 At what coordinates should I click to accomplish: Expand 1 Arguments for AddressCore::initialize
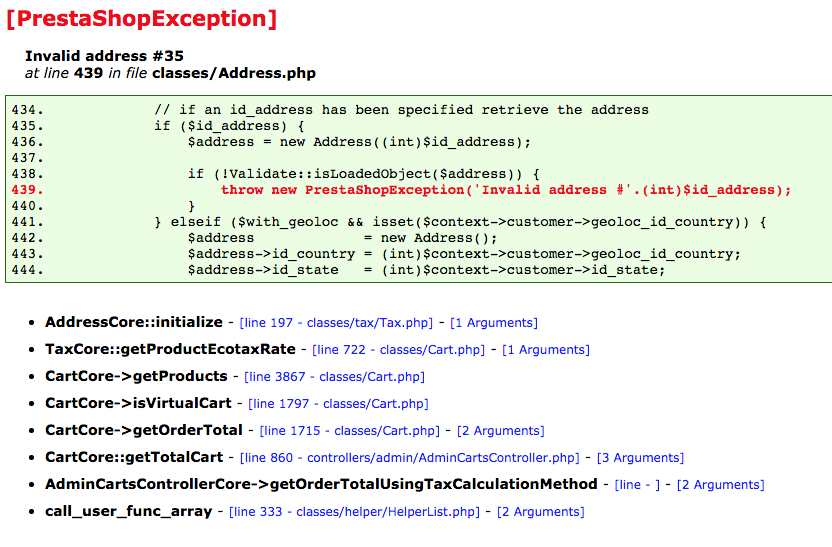pos(494,323)
